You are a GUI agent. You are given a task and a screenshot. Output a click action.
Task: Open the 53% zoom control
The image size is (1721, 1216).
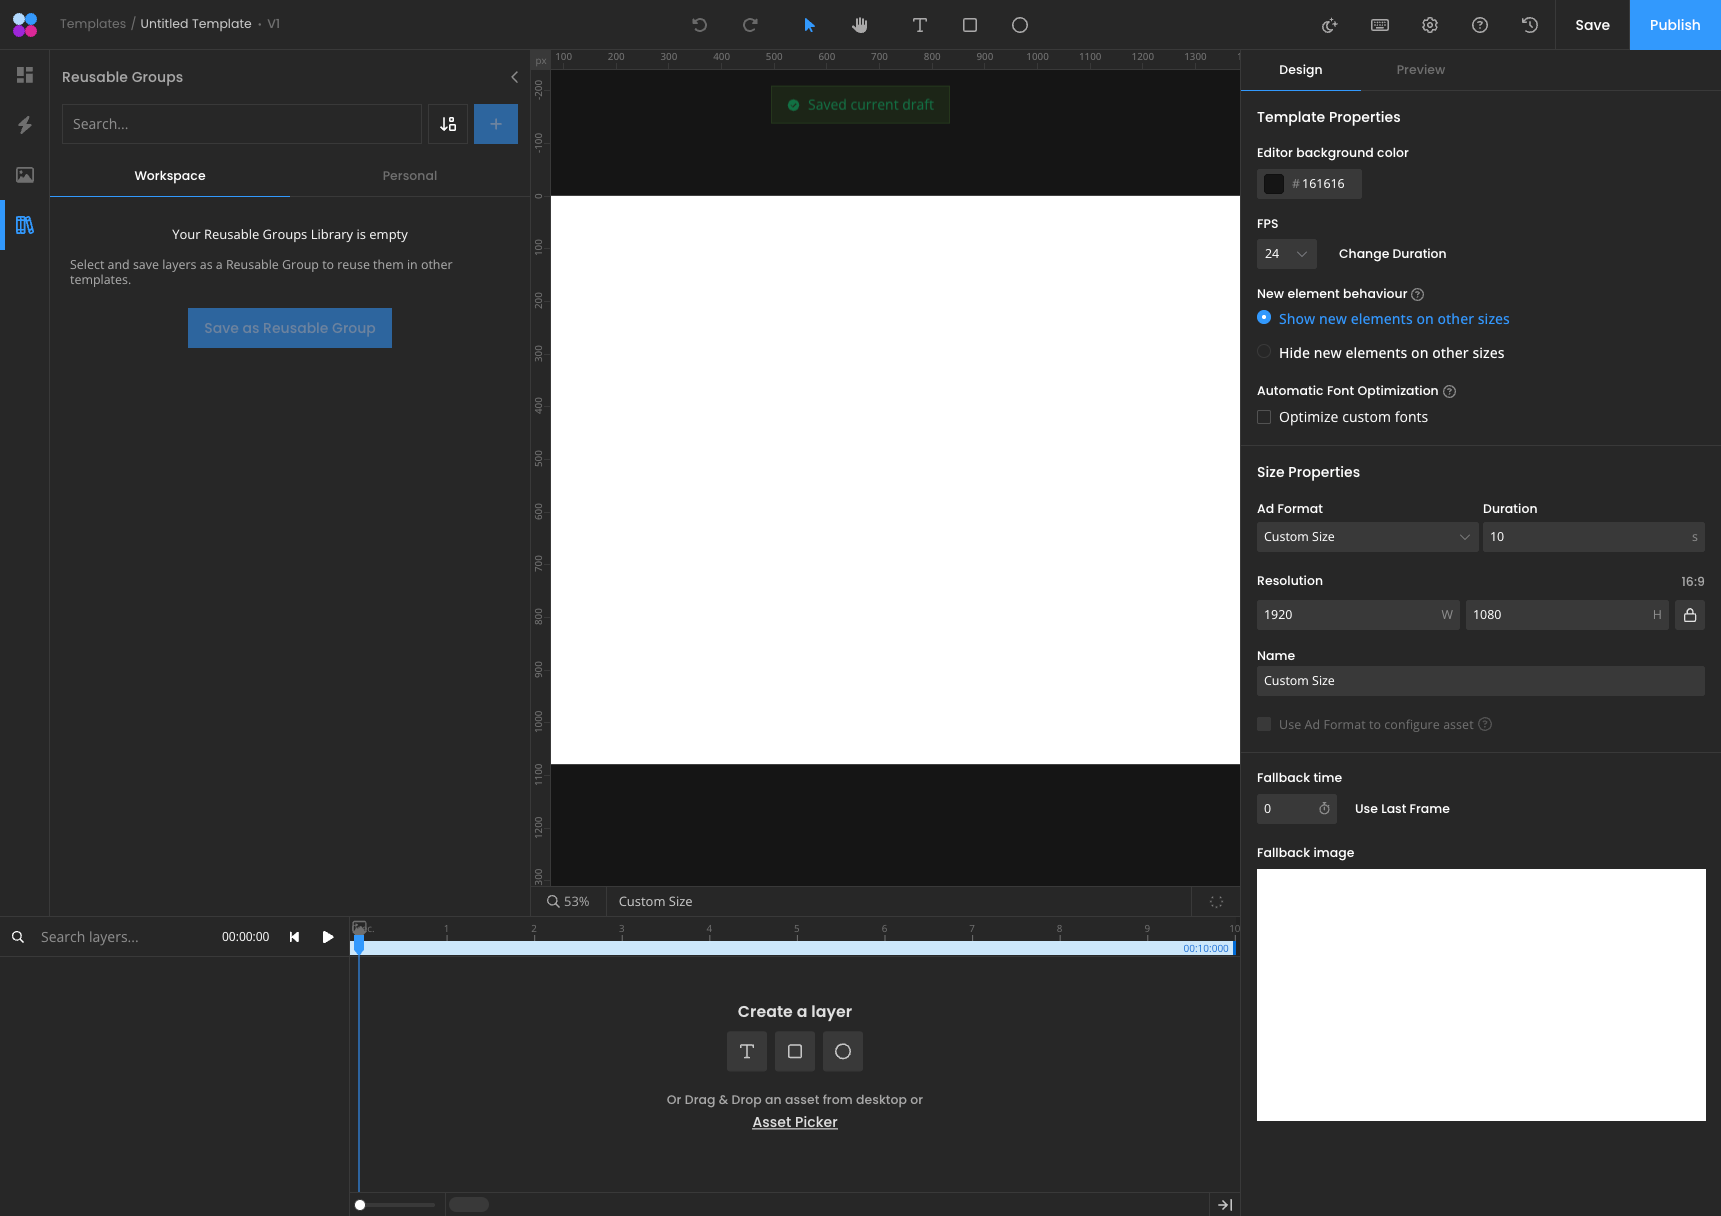tap(568, 902)
